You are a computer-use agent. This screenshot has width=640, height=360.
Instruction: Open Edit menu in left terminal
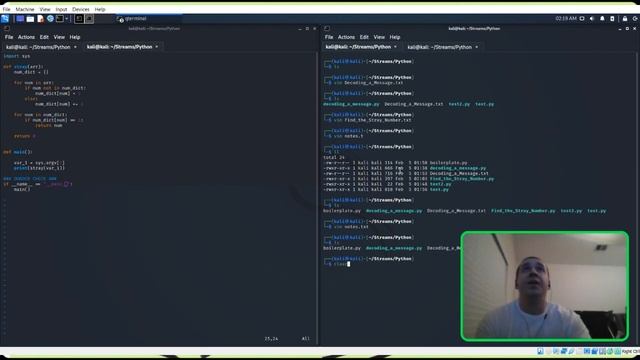click(44, 37)
